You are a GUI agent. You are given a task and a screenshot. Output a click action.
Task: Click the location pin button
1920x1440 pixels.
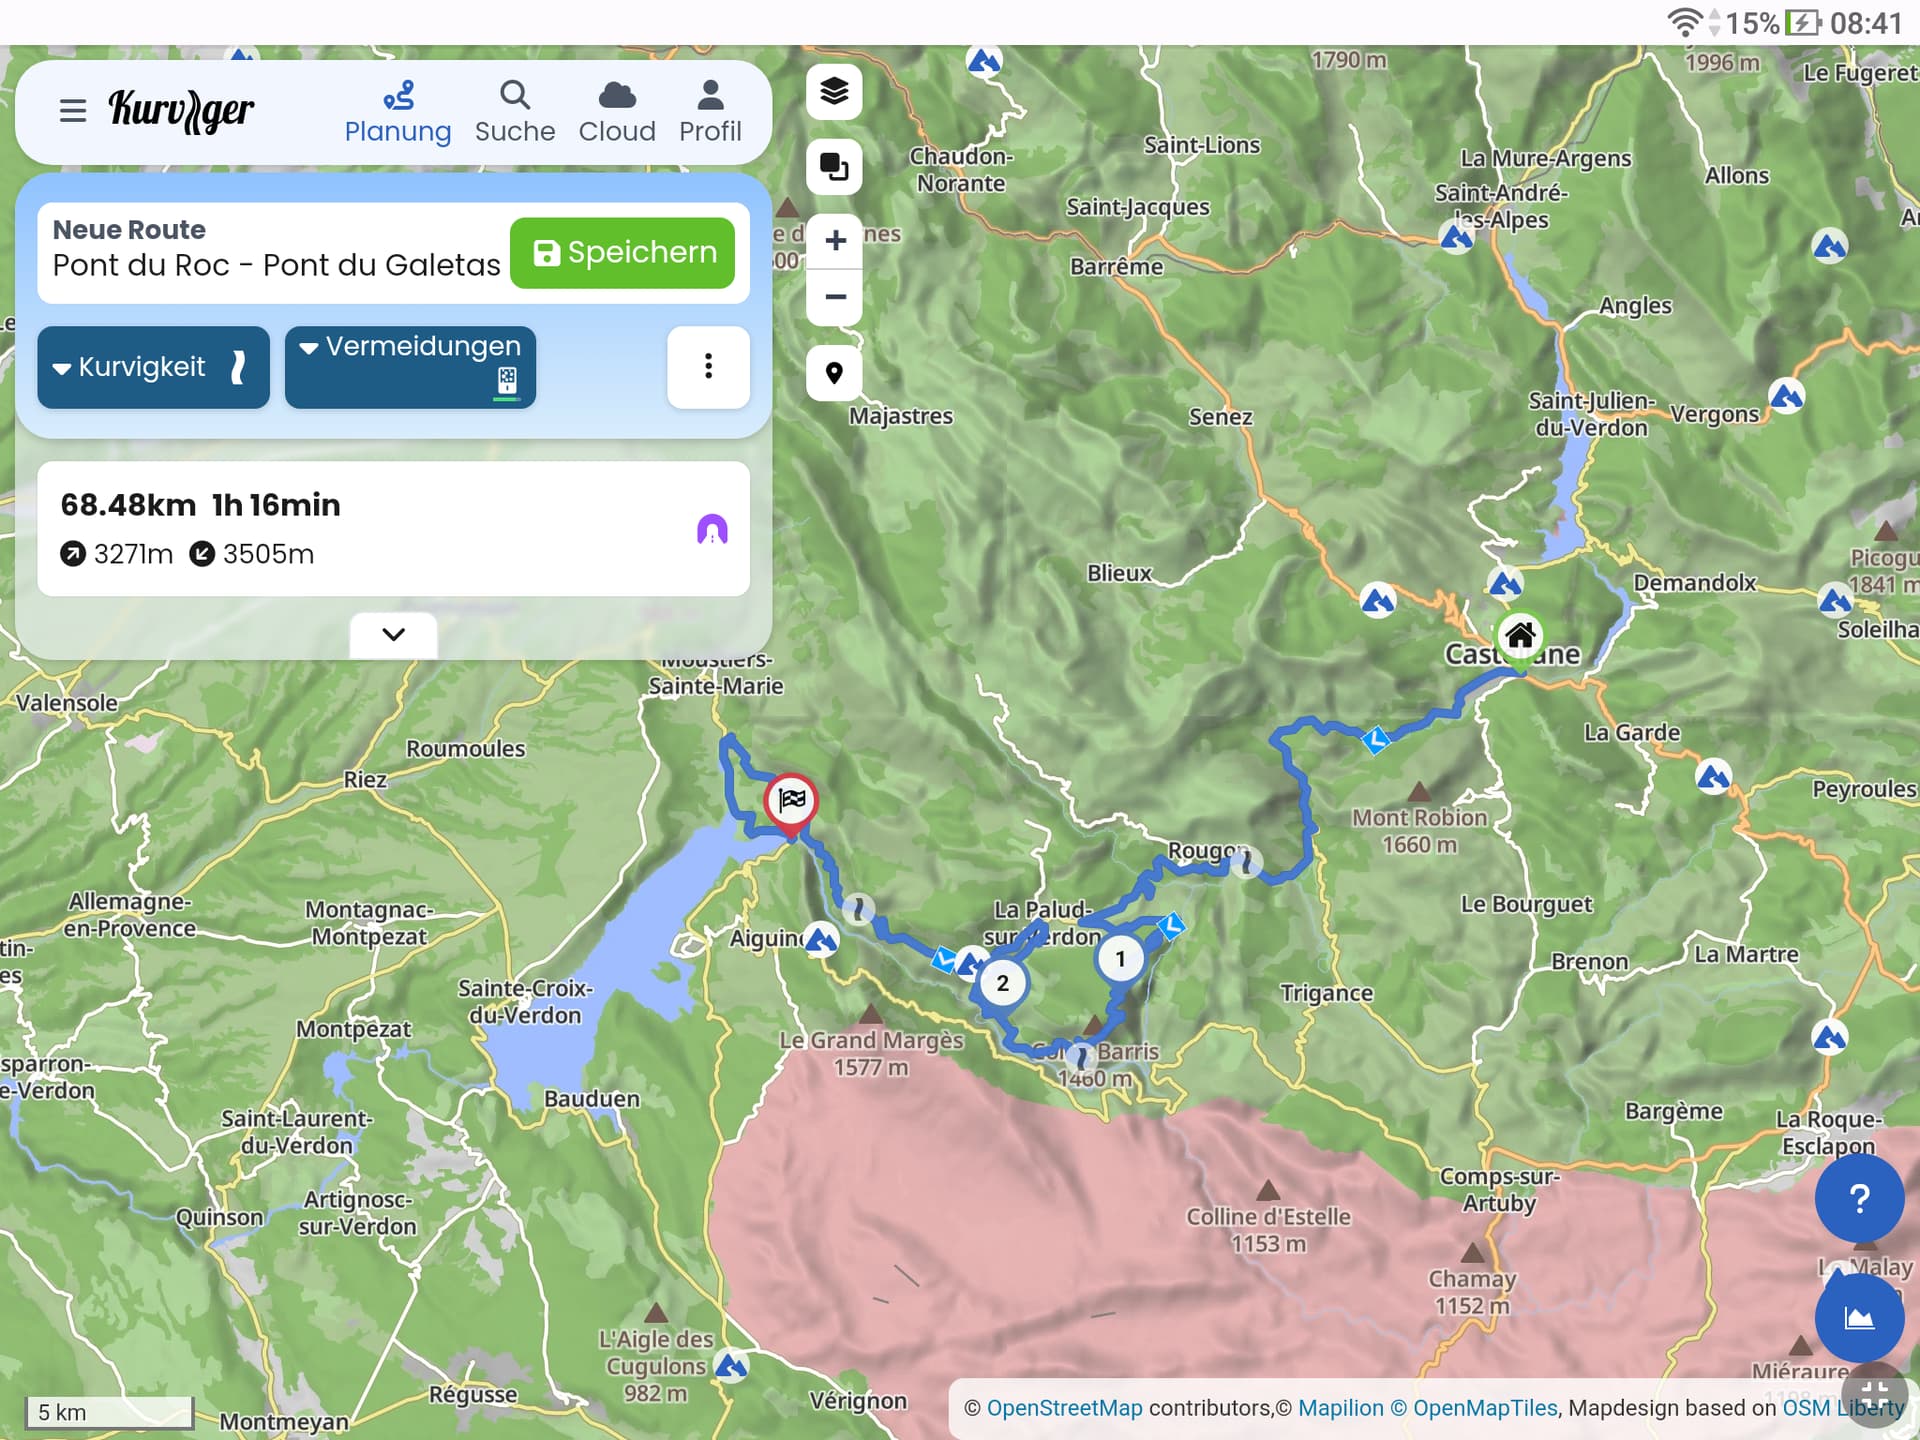pos(834,373)
